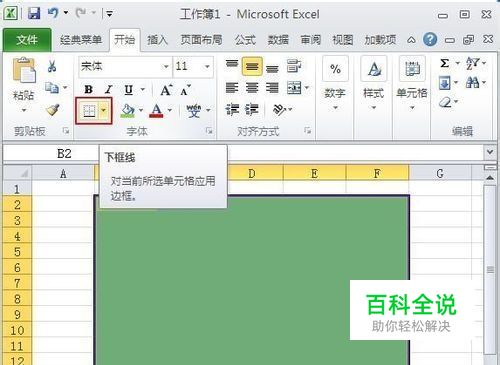Decrease font size with small A icon
The width and height of the screenshot is (500, 365).
(185, 90)
